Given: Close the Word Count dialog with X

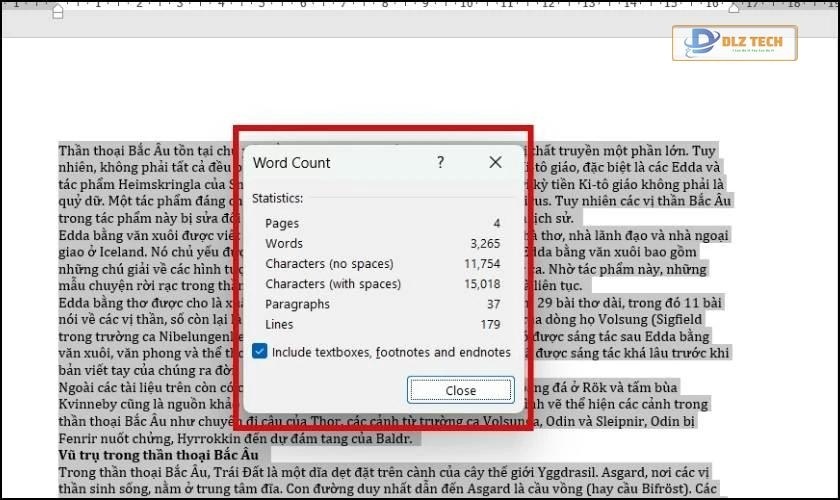Looking at the screenshot, I should click(495, 162).
